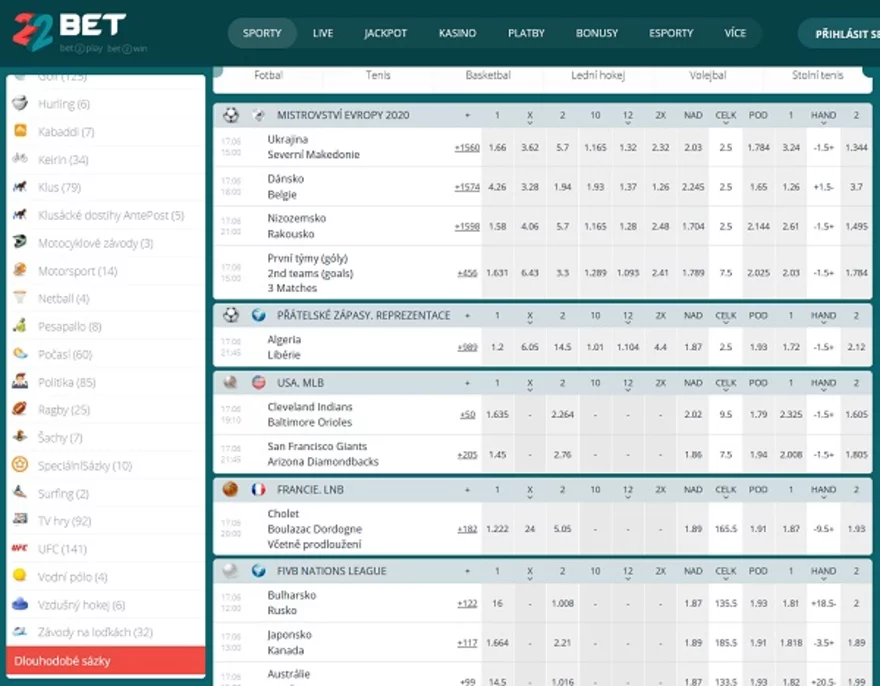
Task: Click the French flag icon beside Francie LNB
Action: [258, 490]
